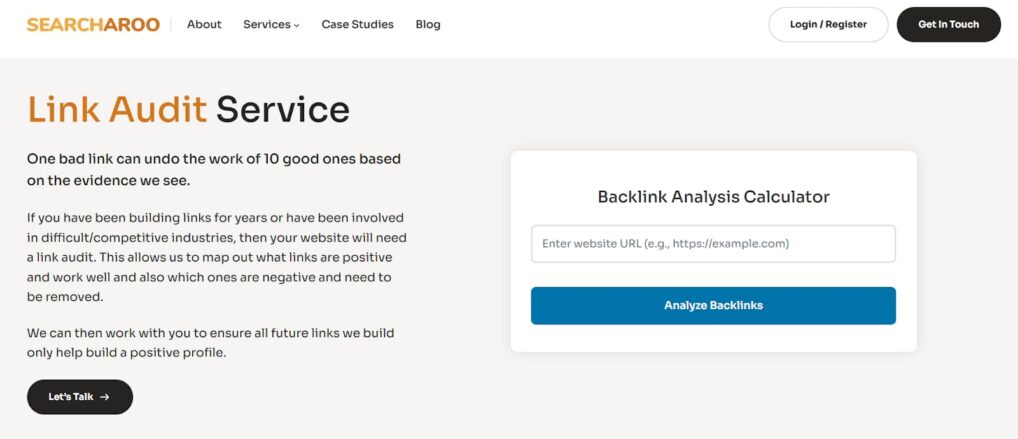The width and height of the screenshot is (1018, 439).
Task: Click the Get In Touch button
Action: (949, 25)
